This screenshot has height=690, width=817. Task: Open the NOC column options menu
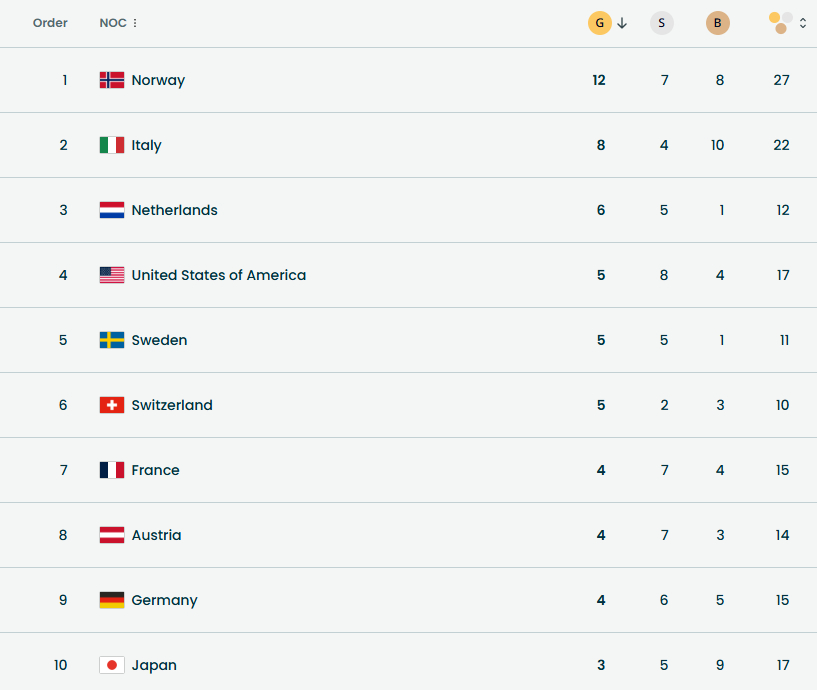[135, 23]
